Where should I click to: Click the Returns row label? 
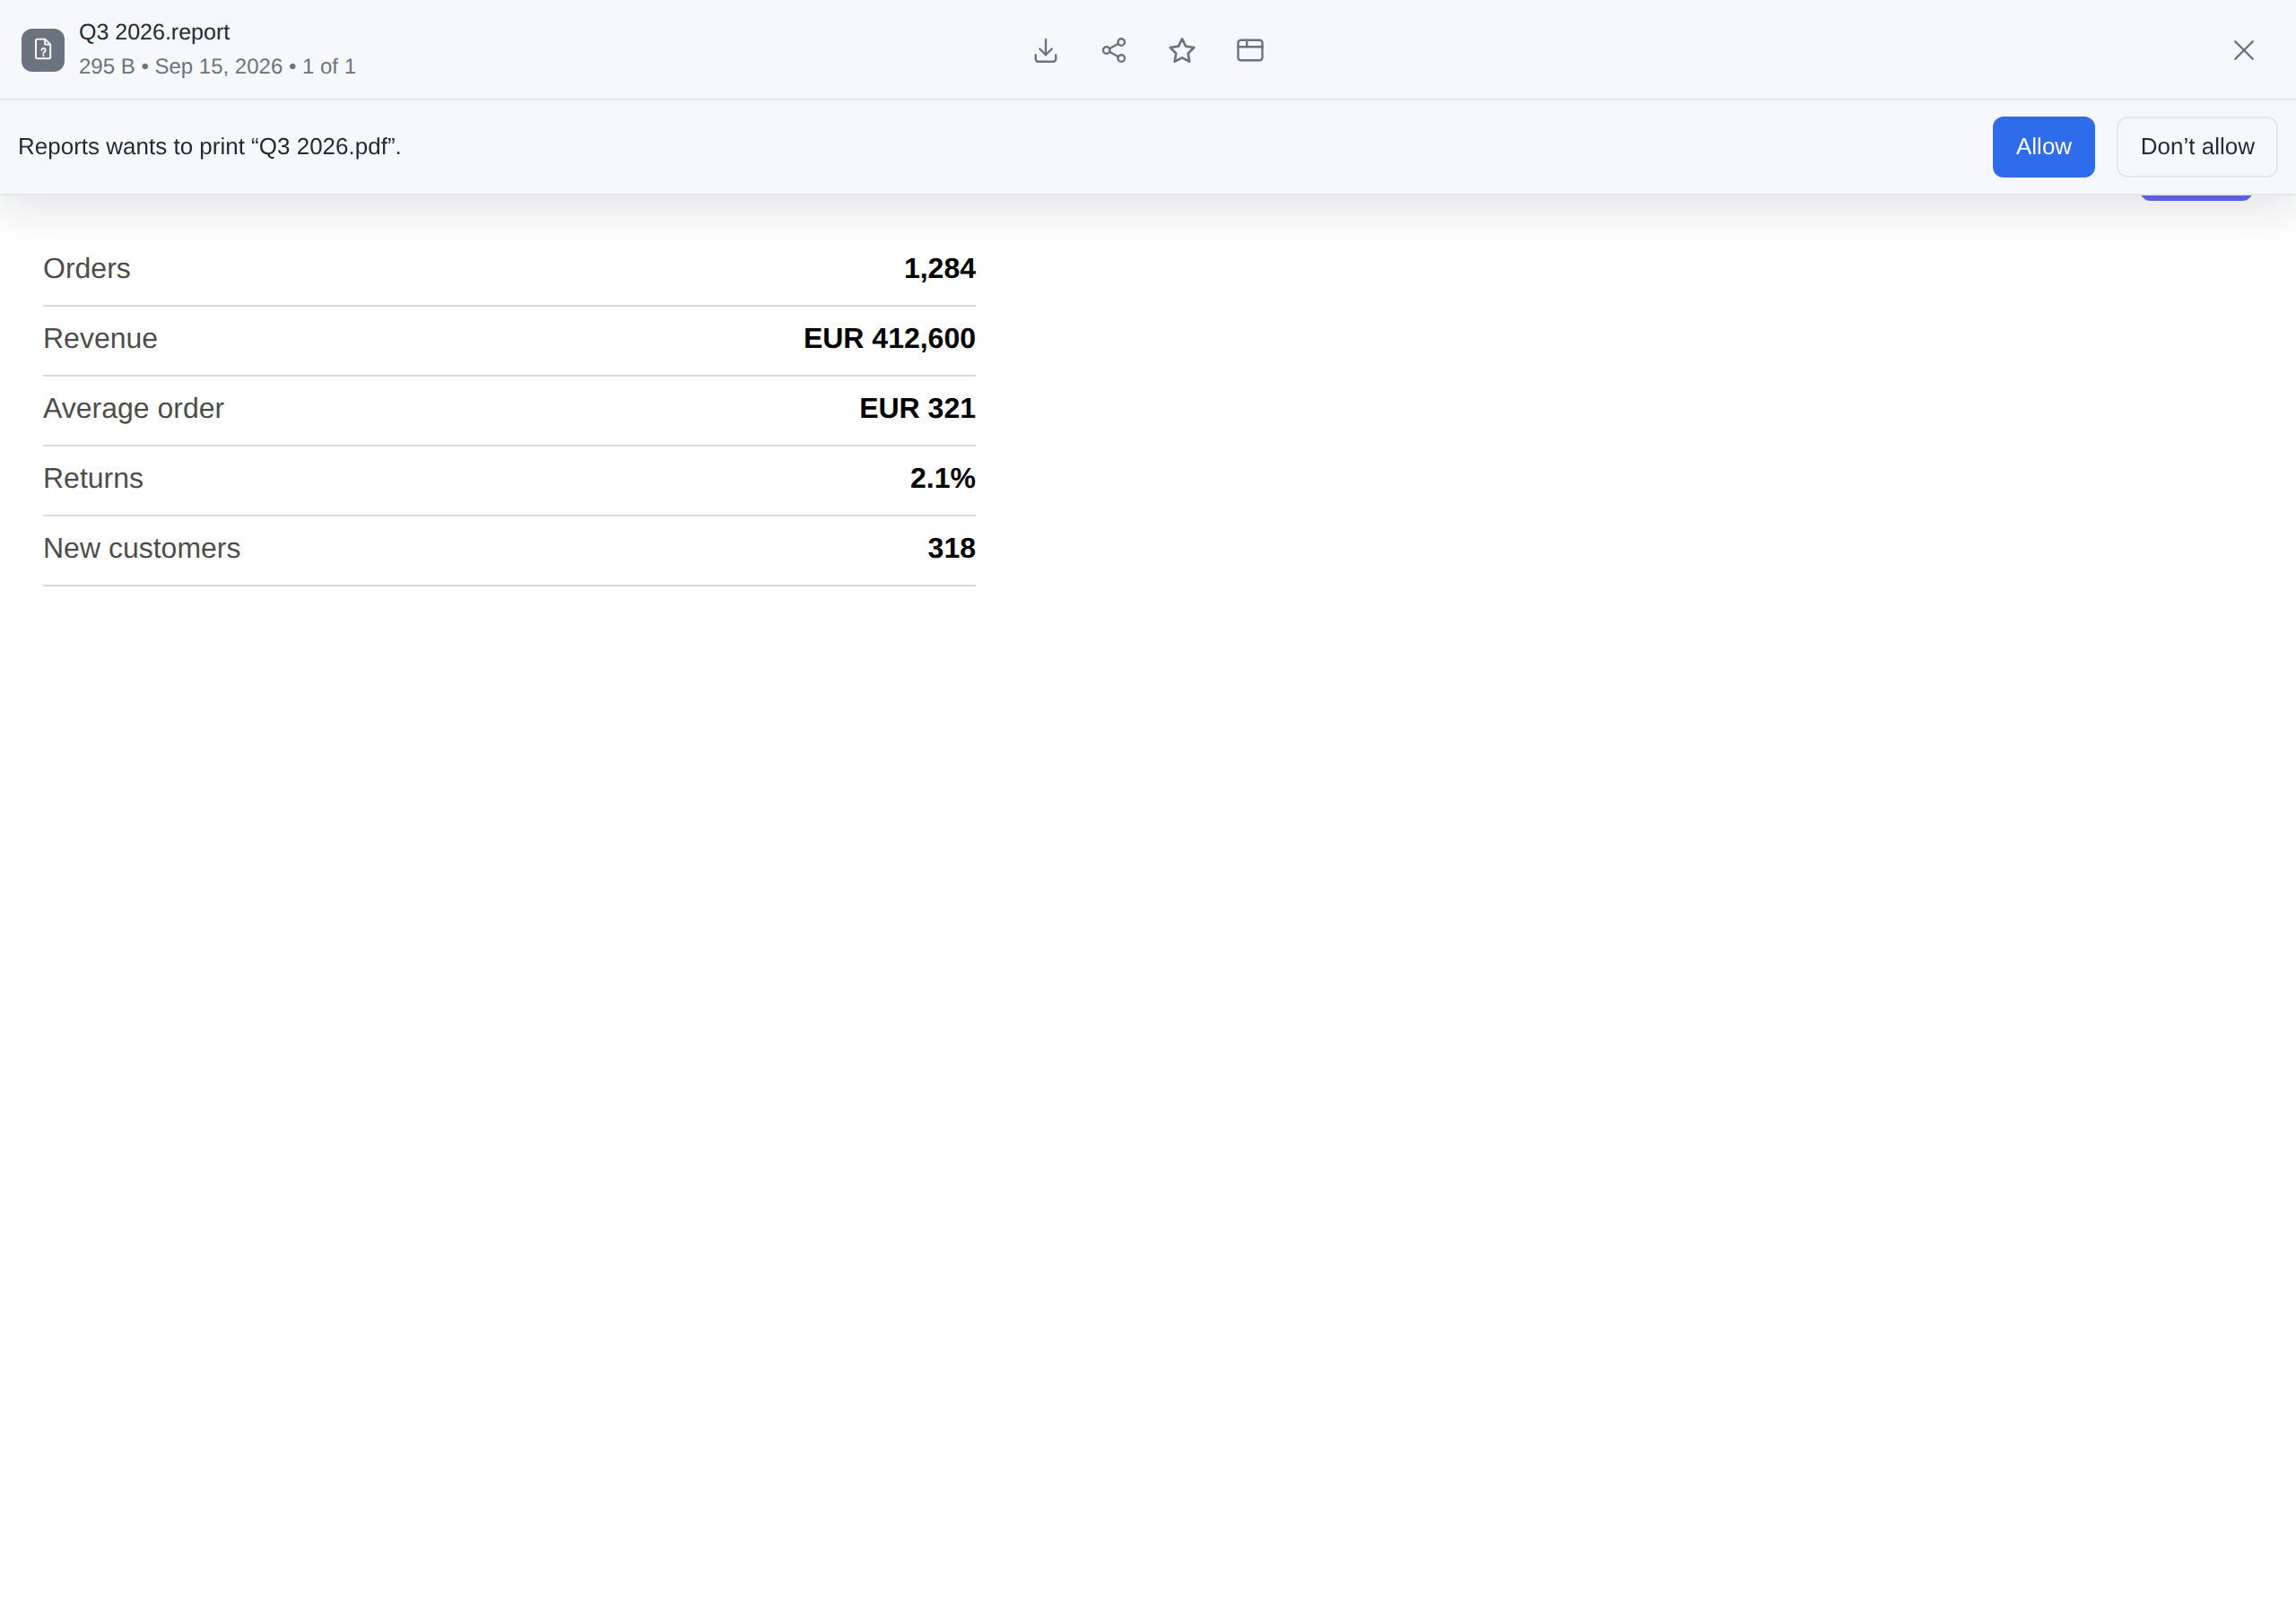pos(93,478)
